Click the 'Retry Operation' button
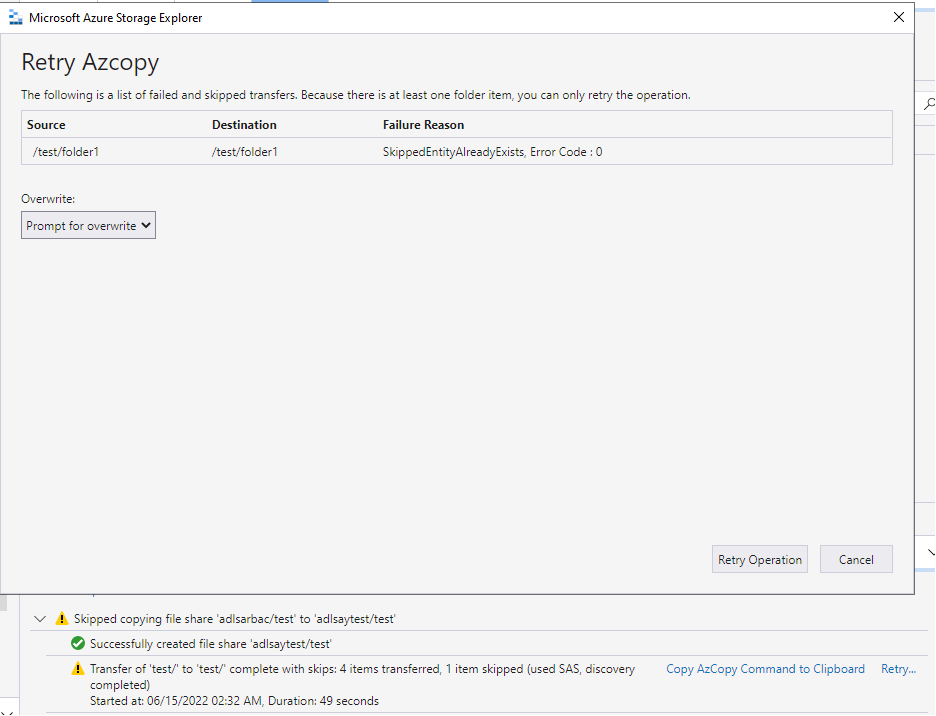936x716 pixels. [x=760, y=559]
